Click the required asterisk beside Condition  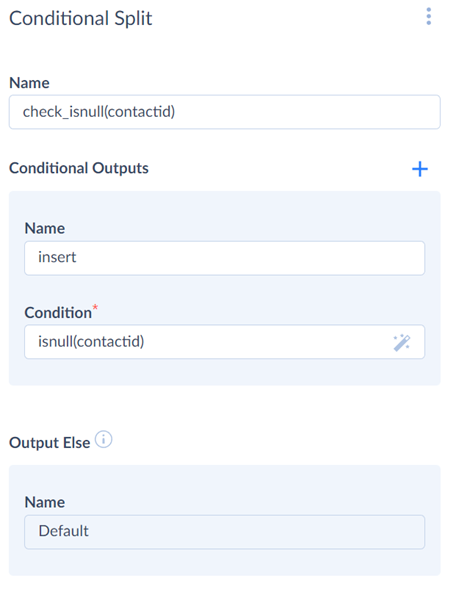[x=95, y=307]
